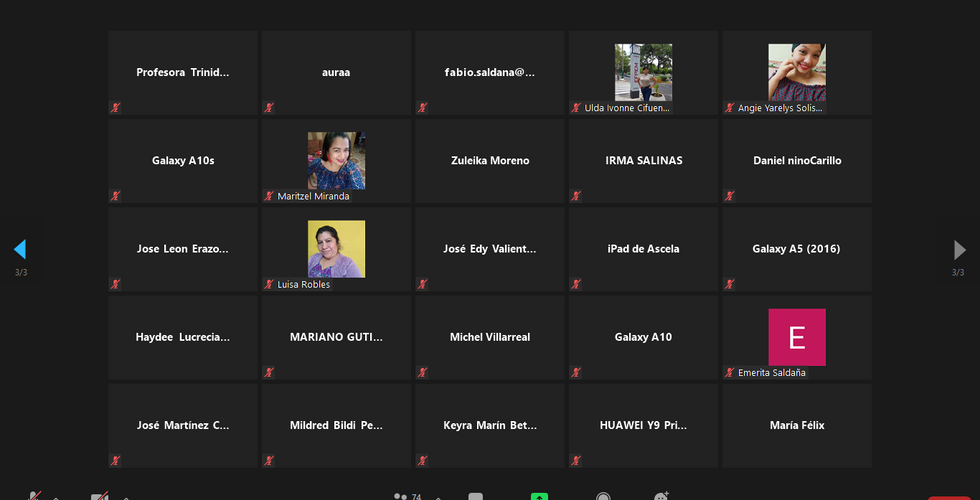The height and width of the screenshot is (500, 980).
Task: Click the Angie Yarelys Solis... name label
Action: point(781,108)
